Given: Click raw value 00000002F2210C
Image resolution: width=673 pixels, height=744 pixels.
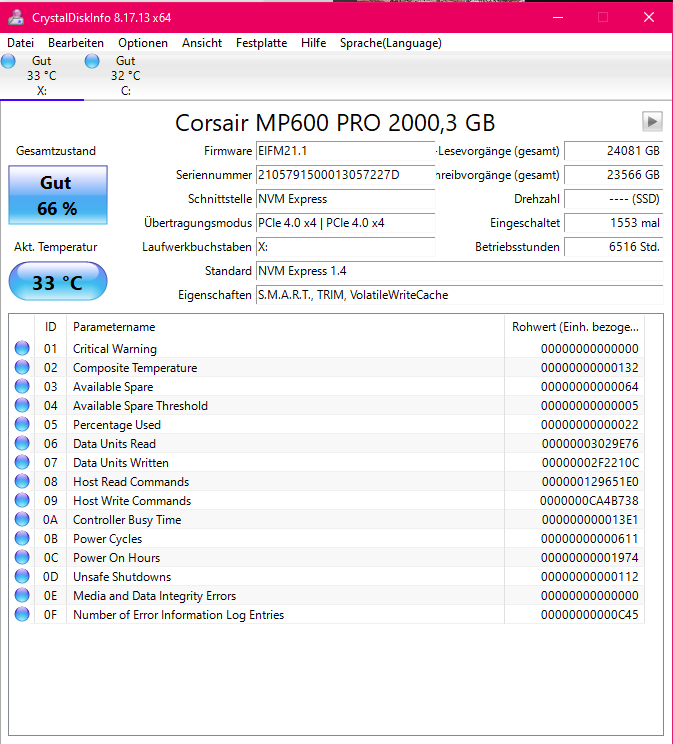Looking at the screenshot, I should (x=590, y=463).
